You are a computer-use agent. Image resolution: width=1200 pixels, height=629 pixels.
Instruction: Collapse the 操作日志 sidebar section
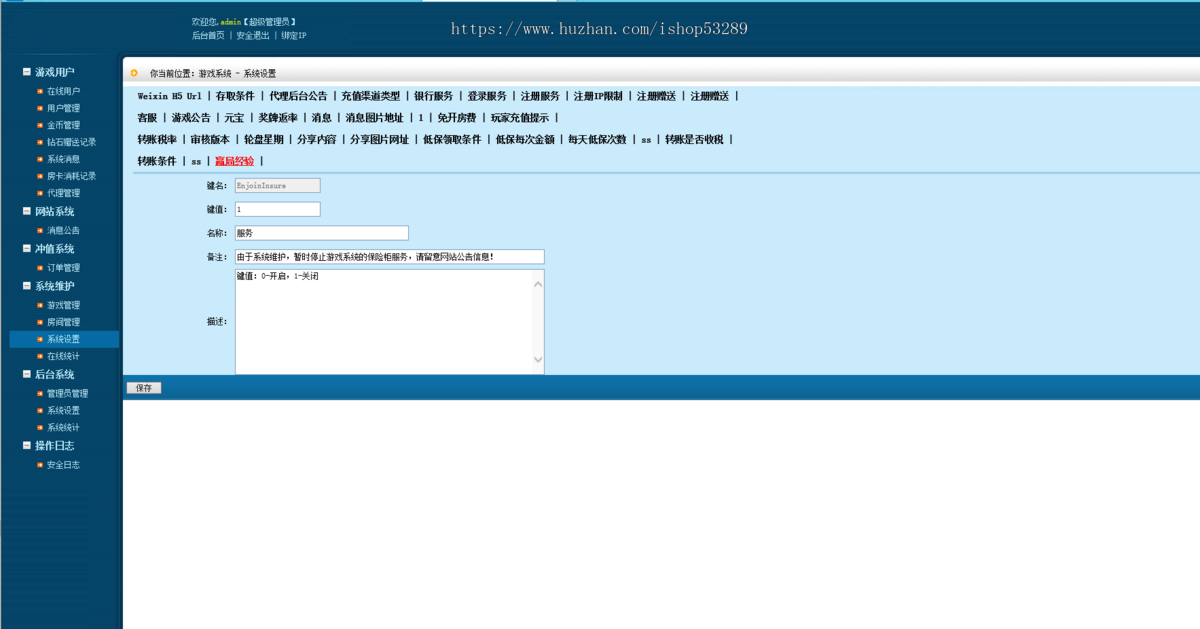tap(27, 446)
